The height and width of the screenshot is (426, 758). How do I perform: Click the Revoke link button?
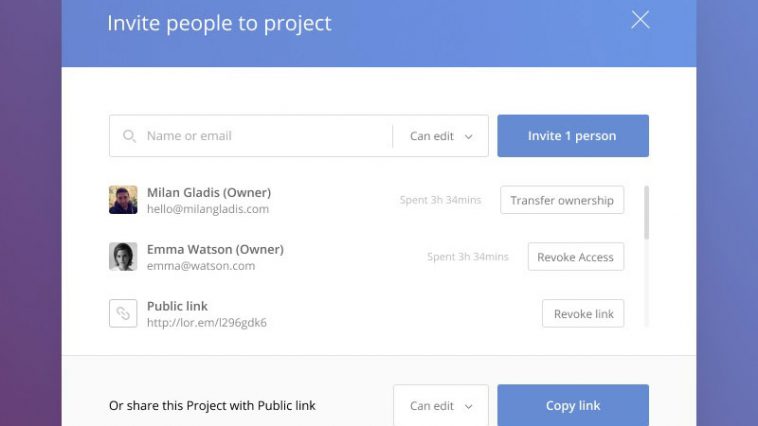pyautogui.click(x=583, y=314)
